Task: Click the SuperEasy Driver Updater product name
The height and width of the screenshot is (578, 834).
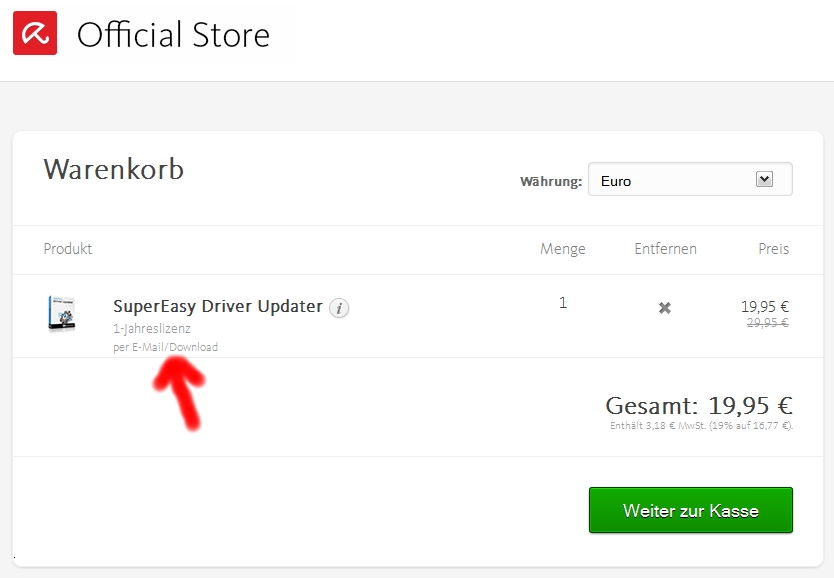Action: pos(218,306)
